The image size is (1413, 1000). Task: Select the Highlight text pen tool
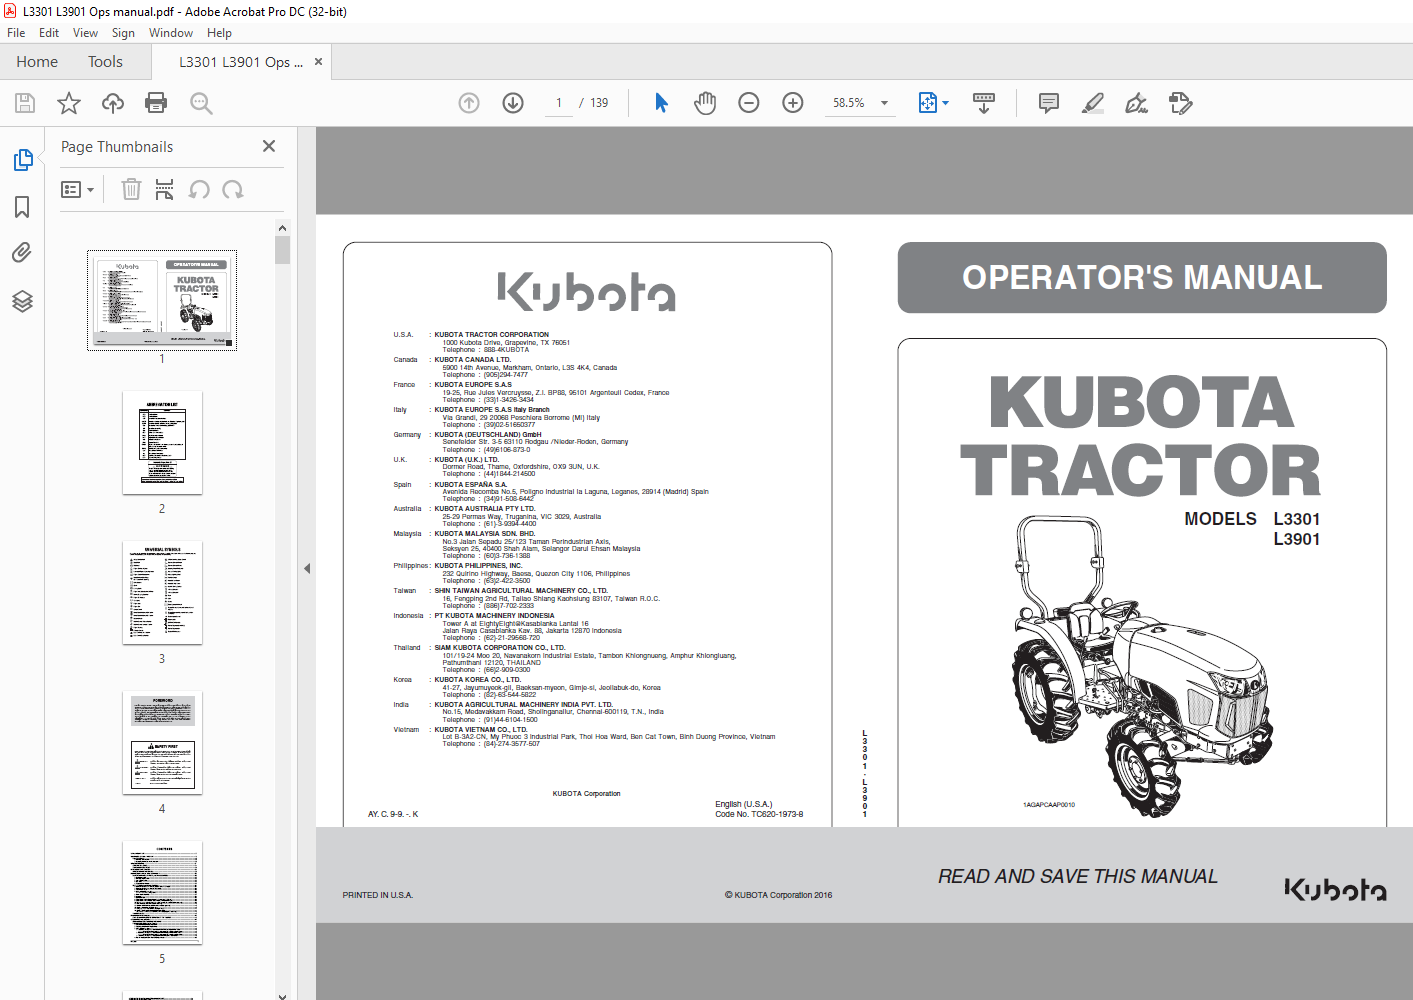(1093, 103)
